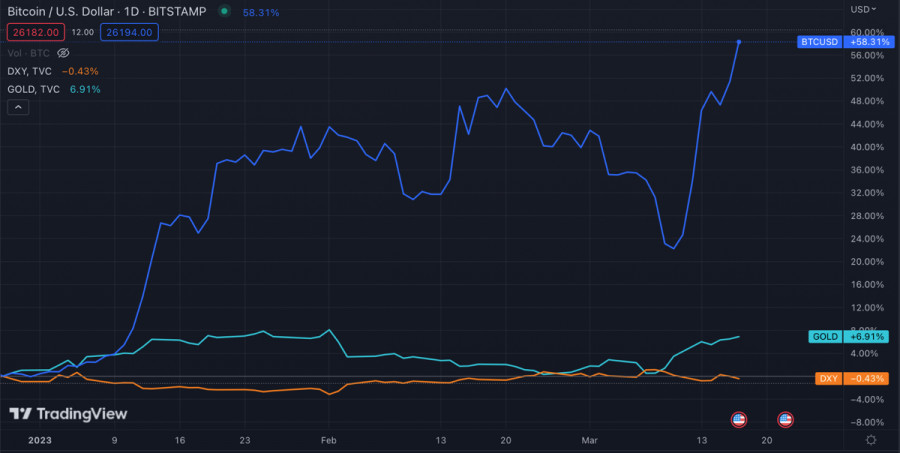This screenshot has height=453, width=900.
Task: Click the Mar date on time axis
Action: [589, 439]
